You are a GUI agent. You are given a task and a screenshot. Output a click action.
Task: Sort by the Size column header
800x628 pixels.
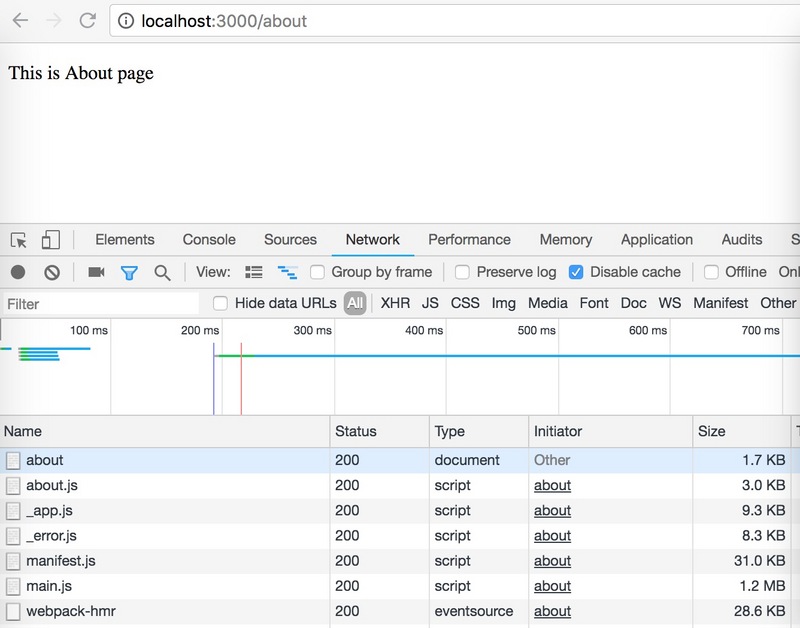point(741,431)
